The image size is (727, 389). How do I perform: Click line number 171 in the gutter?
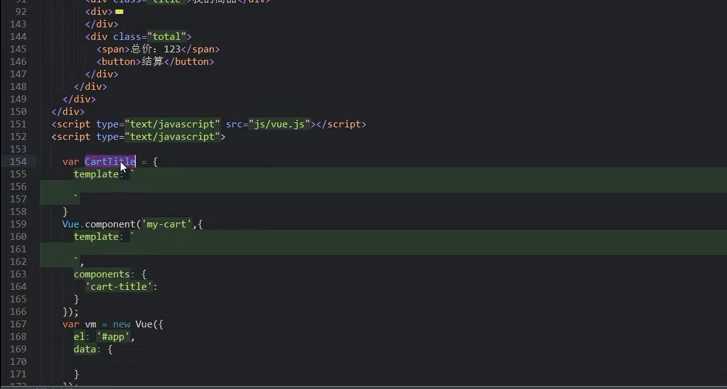pyautogui.click(x=18, y=375)
